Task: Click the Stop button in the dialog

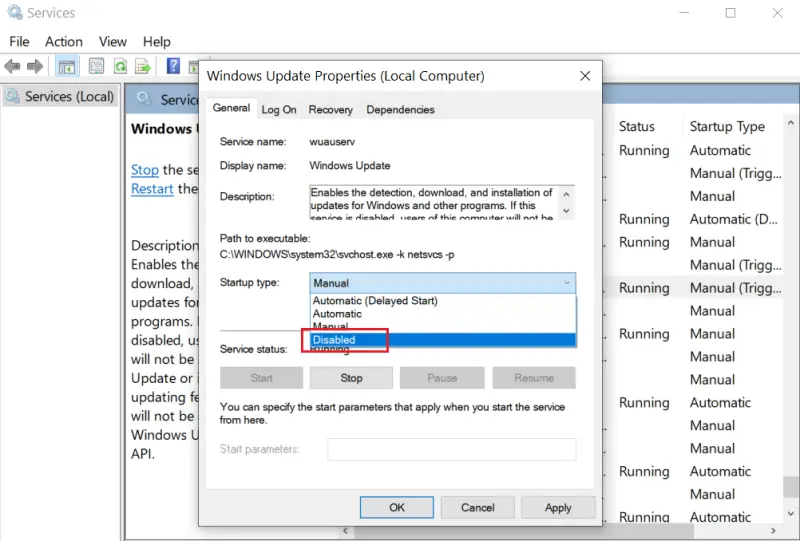Action: (351, 378)
